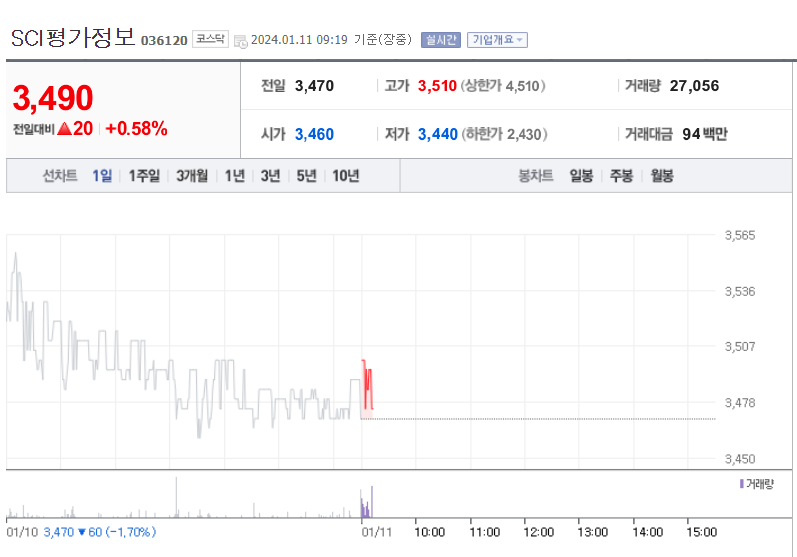797x557 pixels.
Task: Click the 거래량 purple legend marker
Action: tap(742, 483)
